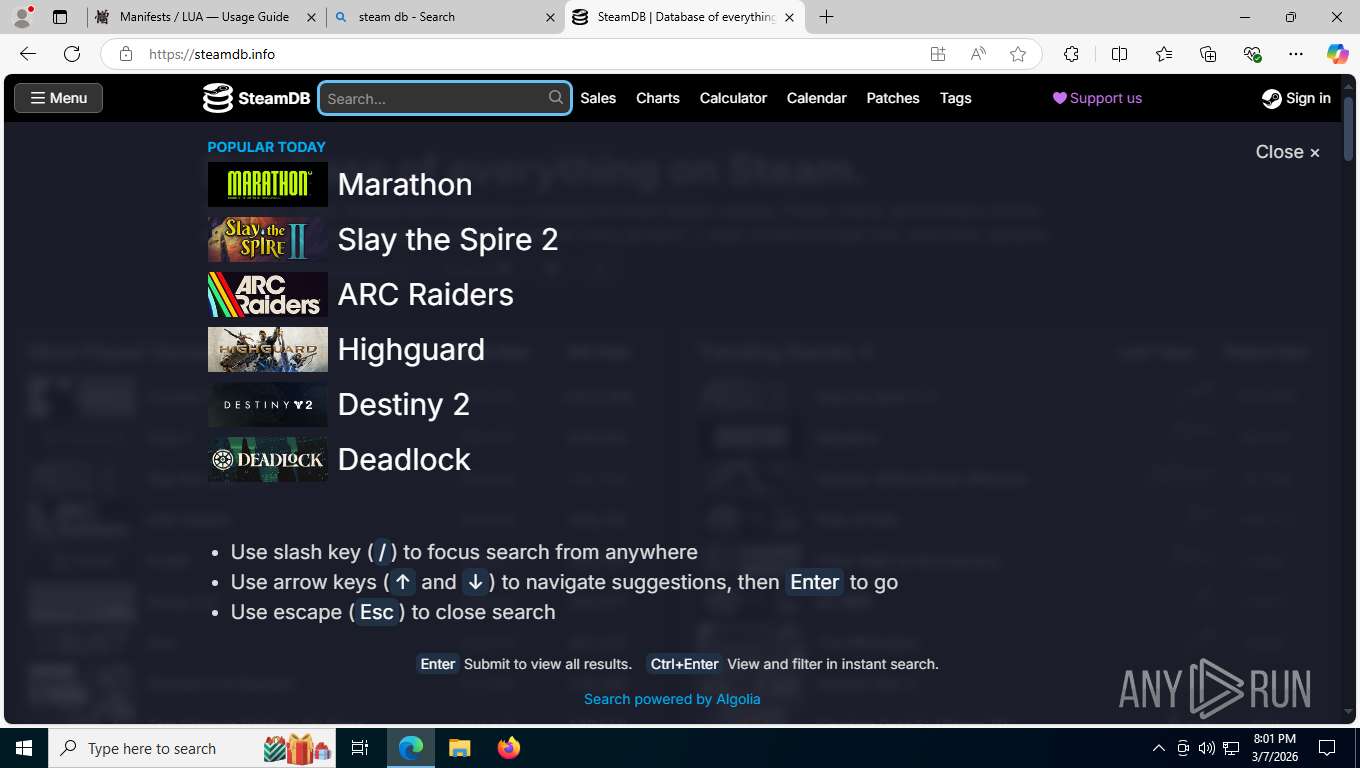
Task: Open the Tags page
Action: pyautogui.click(x=956, y=98)
